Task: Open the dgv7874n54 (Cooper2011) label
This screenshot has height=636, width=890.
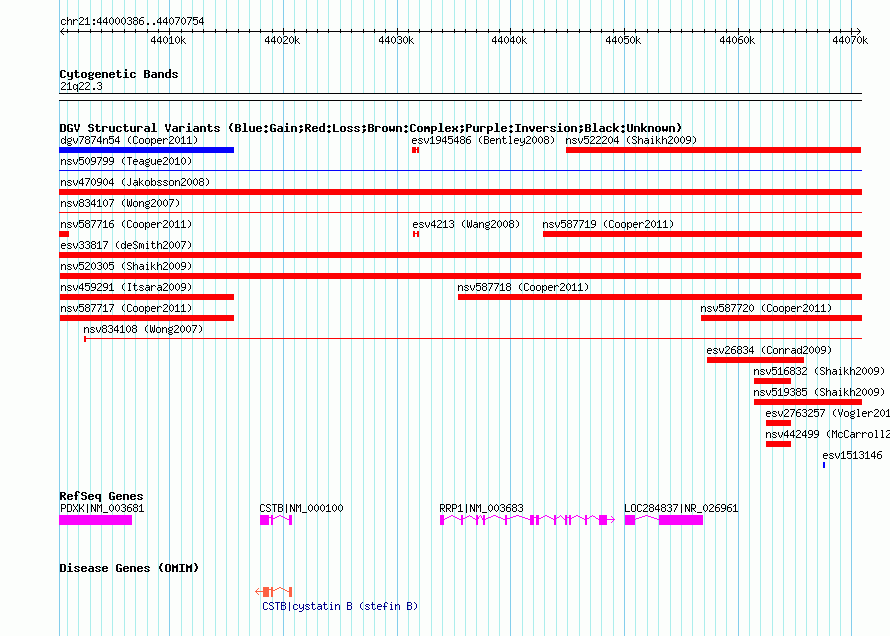Action: coord(129,140)
